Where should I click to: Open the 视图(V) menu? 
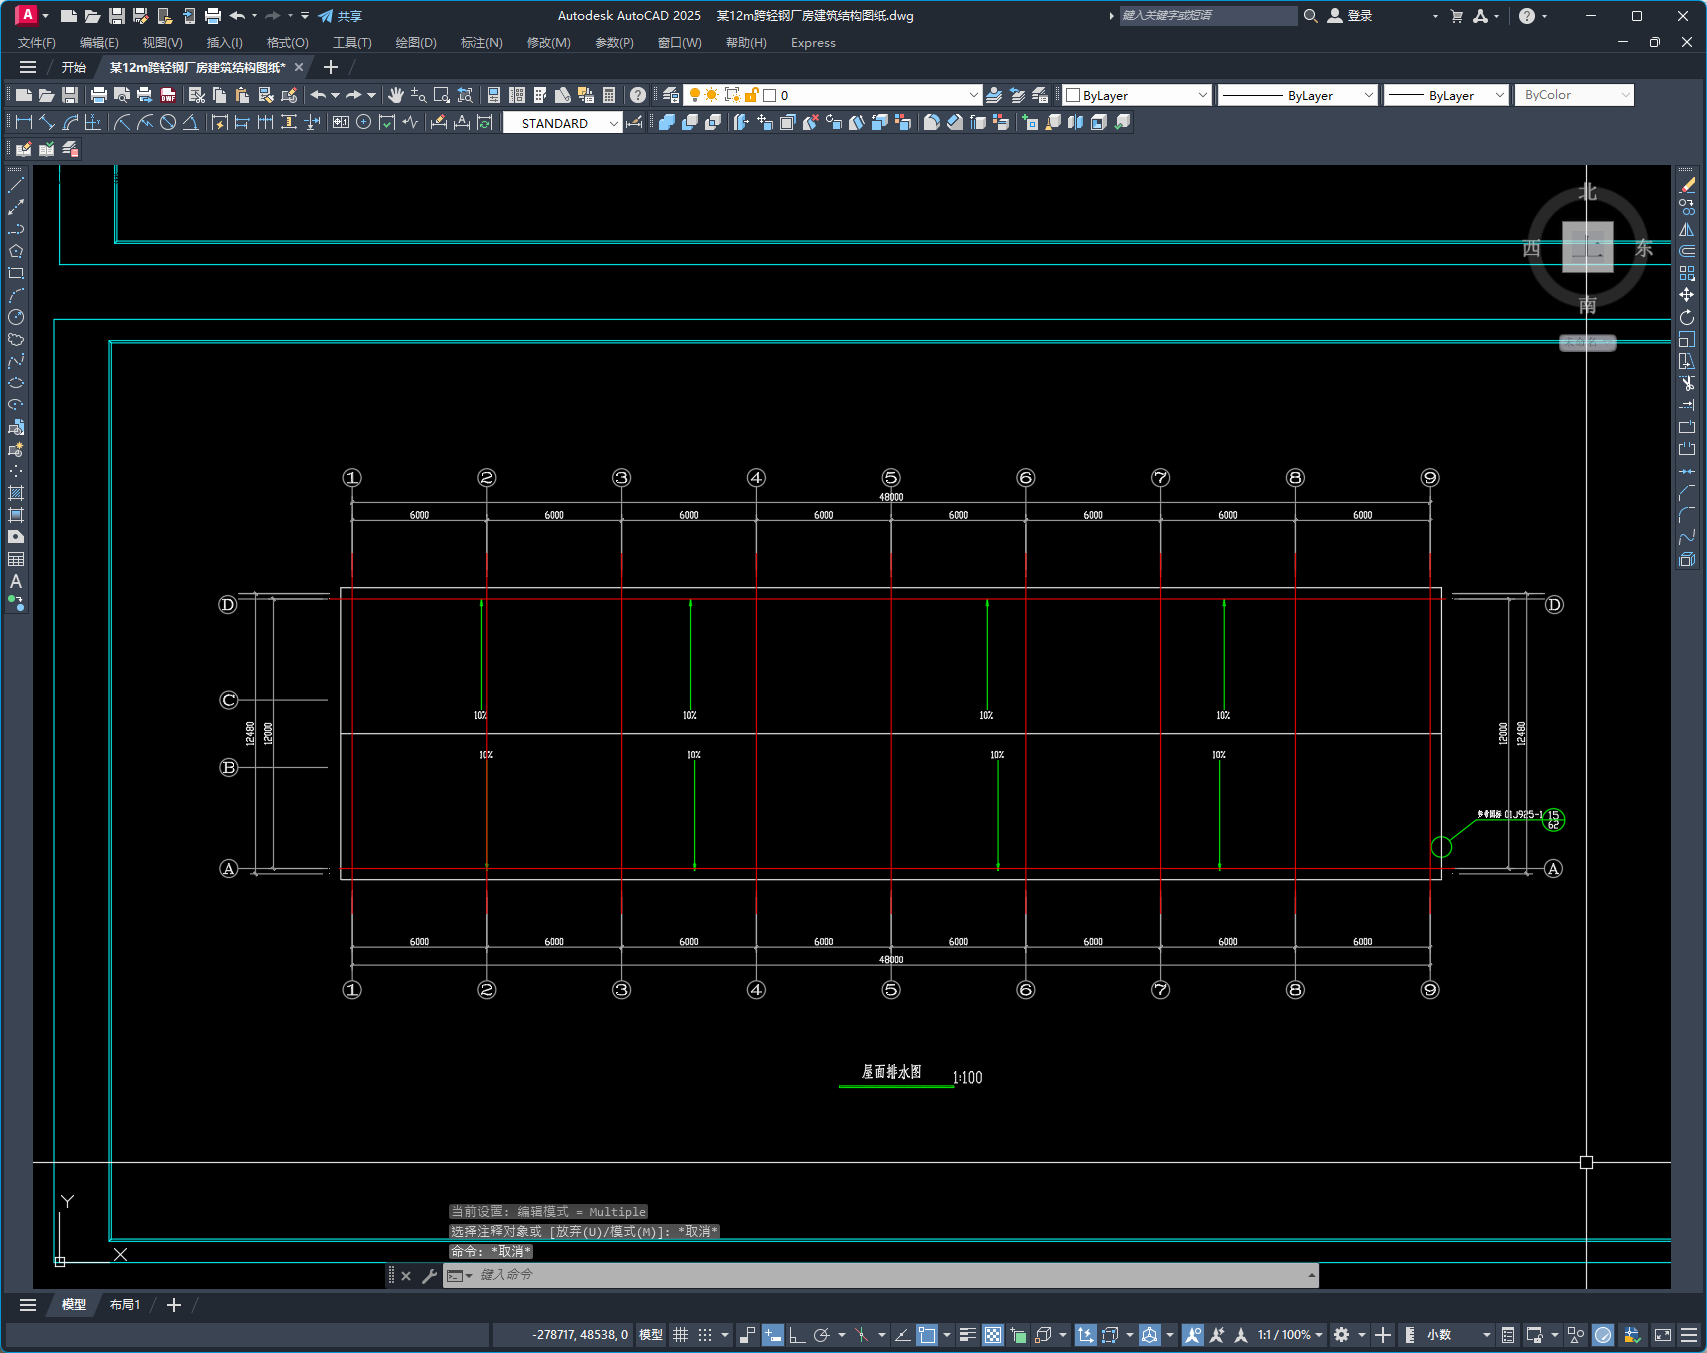pyautogui.click(x=162, y=43)
